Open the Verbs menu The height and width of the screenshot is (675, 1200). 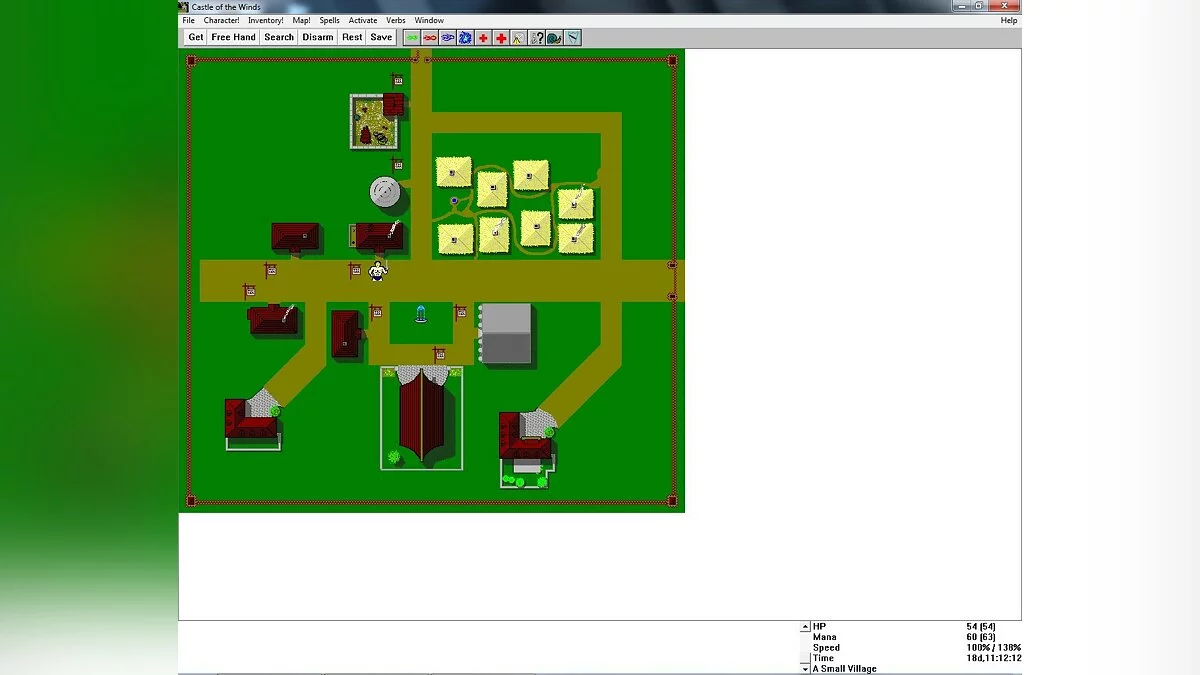point(396,20)
